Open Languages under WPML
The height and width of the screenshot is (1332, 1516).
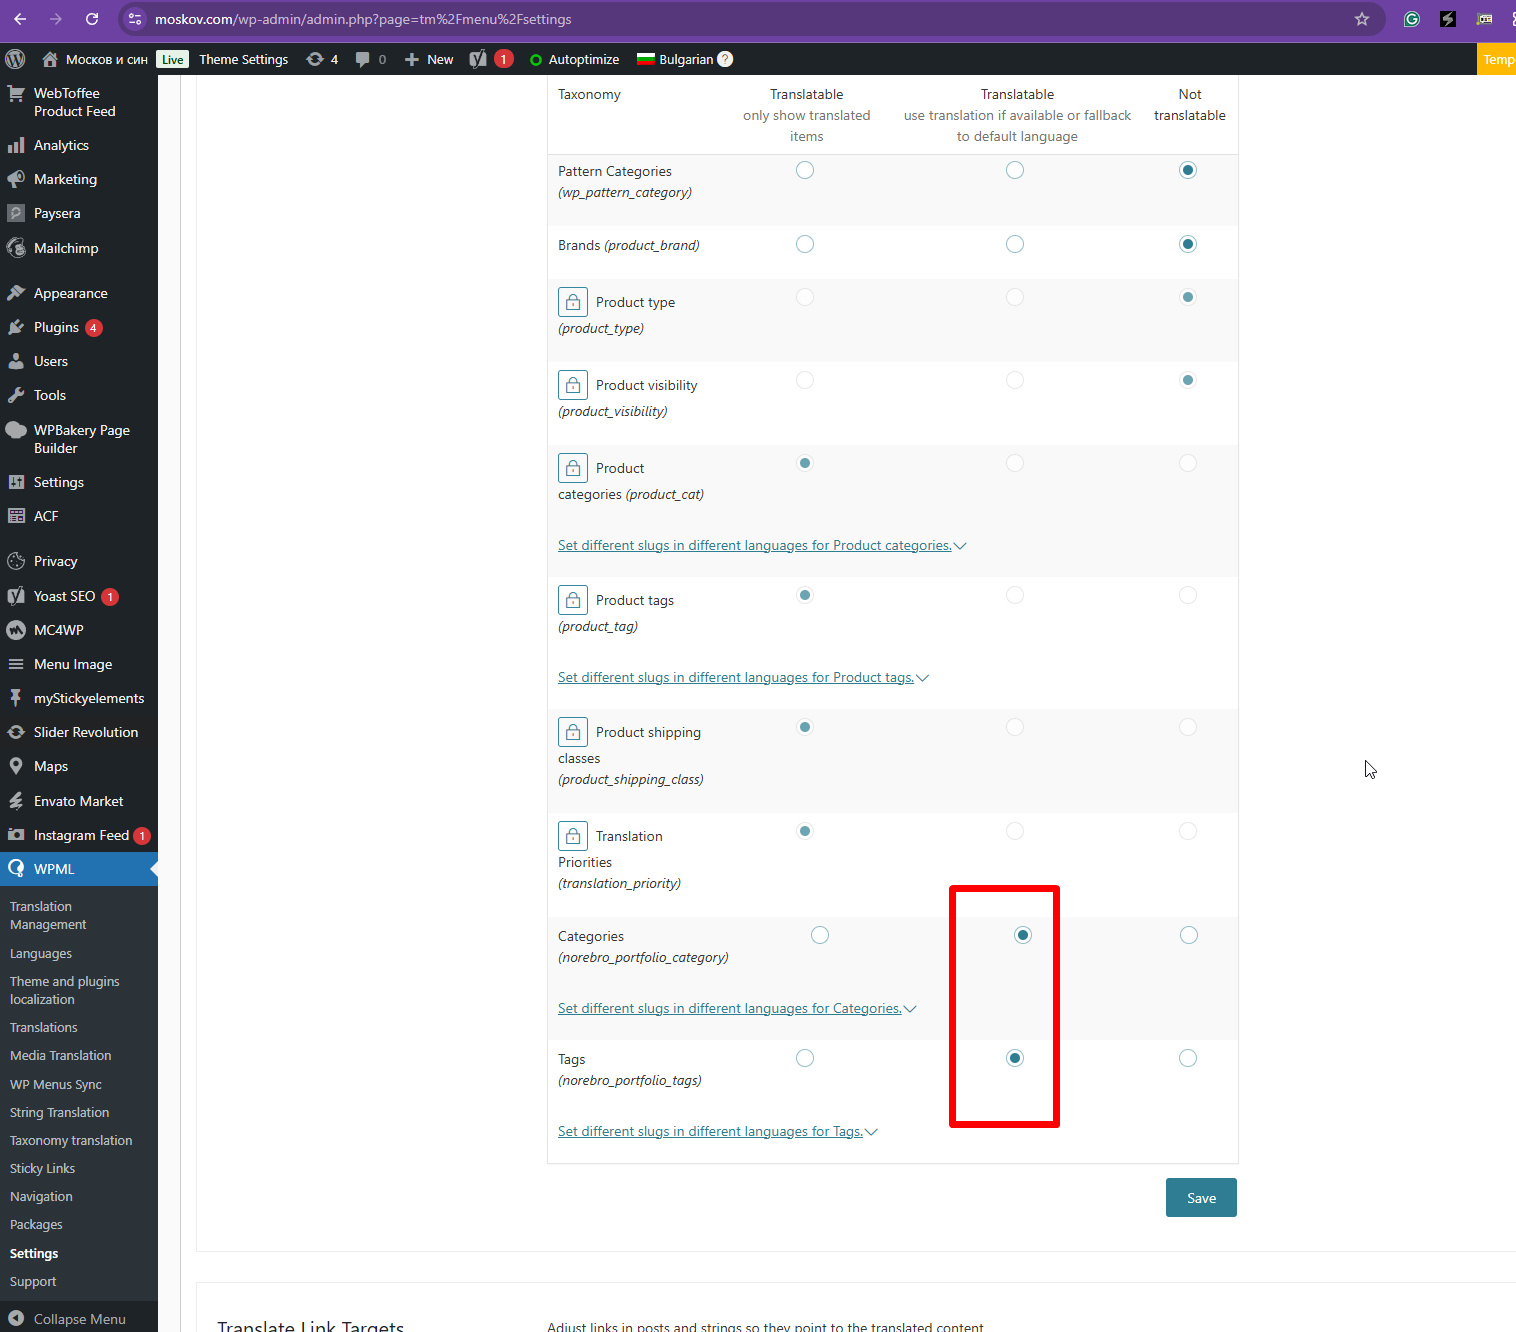click(x=41, y=953)
